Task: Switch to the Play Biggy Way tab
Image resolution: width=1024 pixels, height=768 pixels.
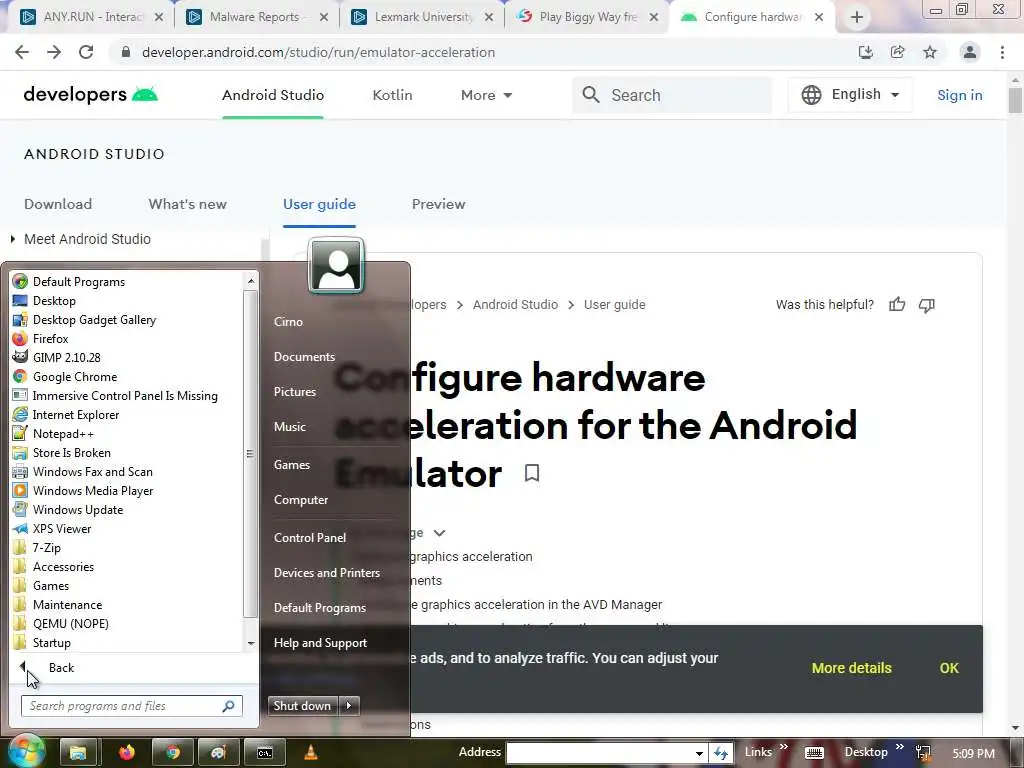Action: (587, 17)
